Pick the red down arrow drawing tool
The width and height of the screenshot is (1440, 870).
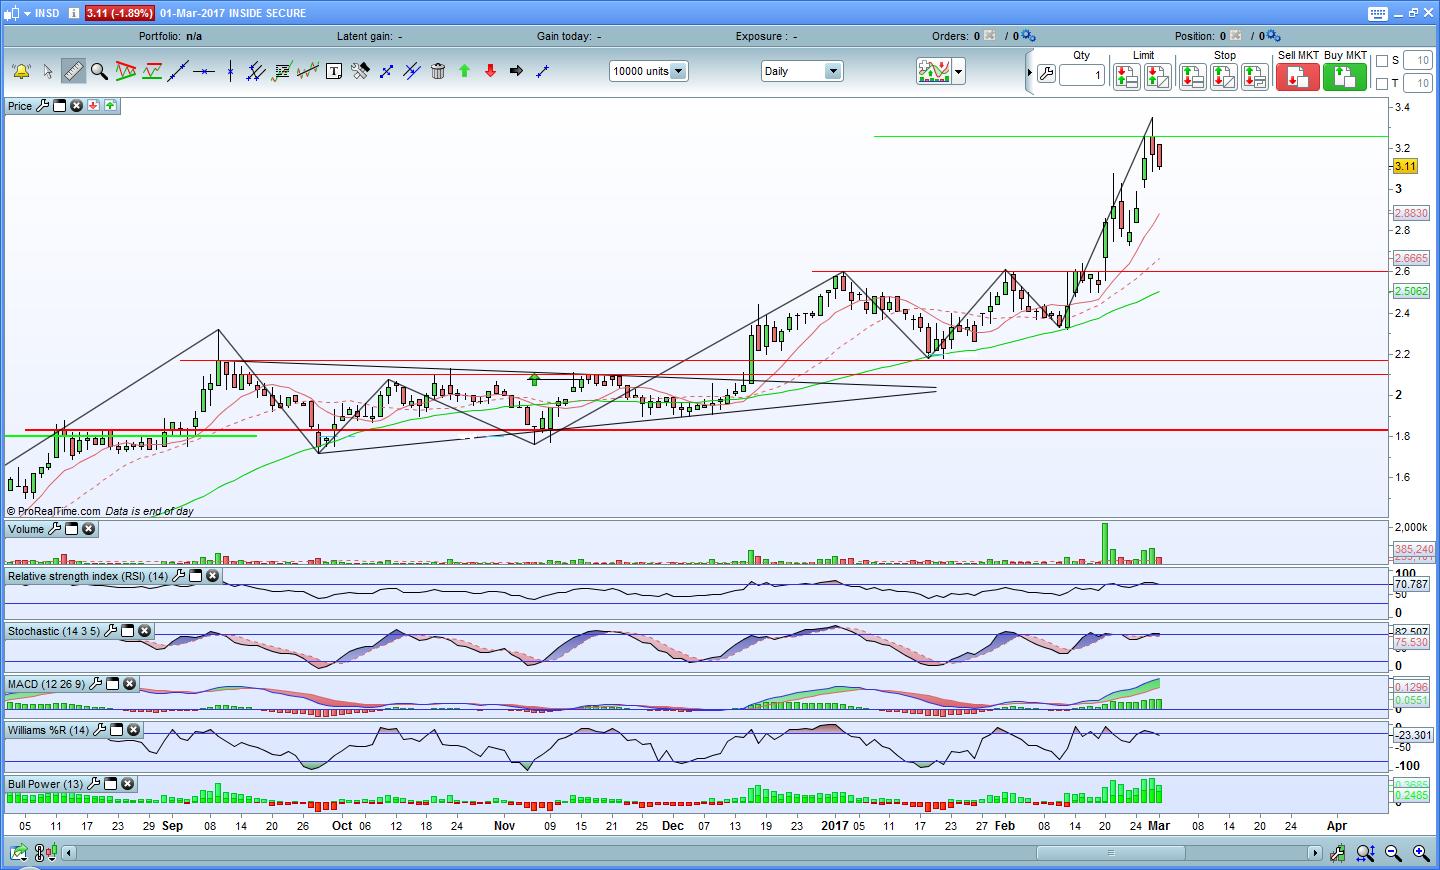pyautogui.click(x=490, y=71)
